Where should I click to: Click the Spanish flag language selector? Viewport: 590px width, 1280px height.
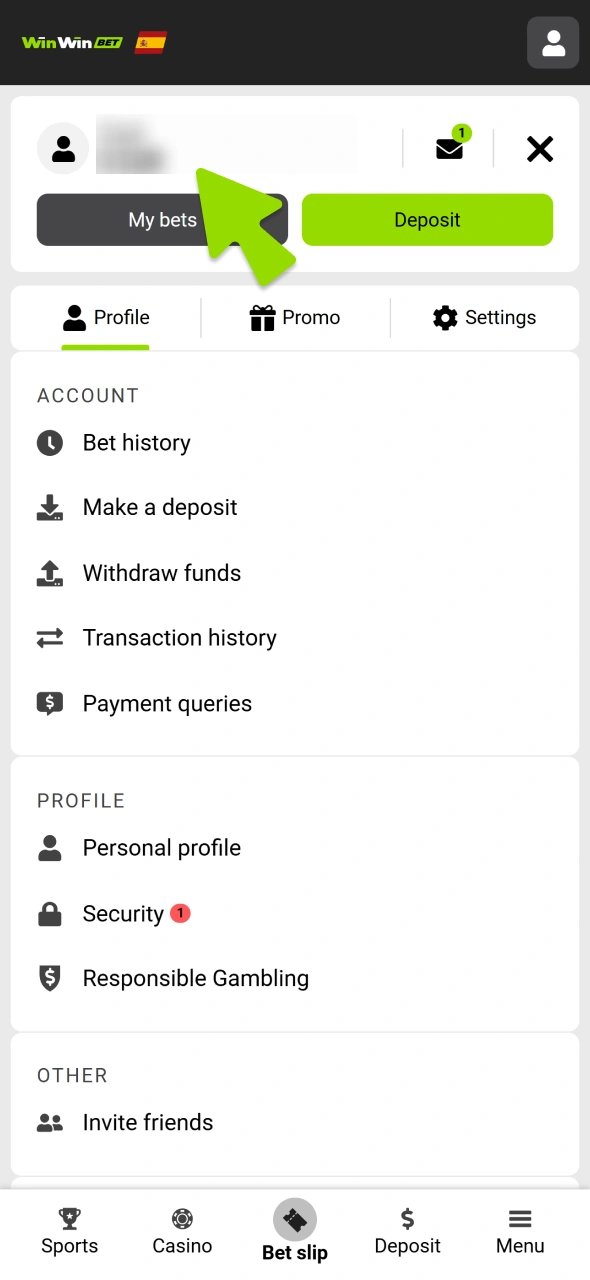(x=151, y=42)
